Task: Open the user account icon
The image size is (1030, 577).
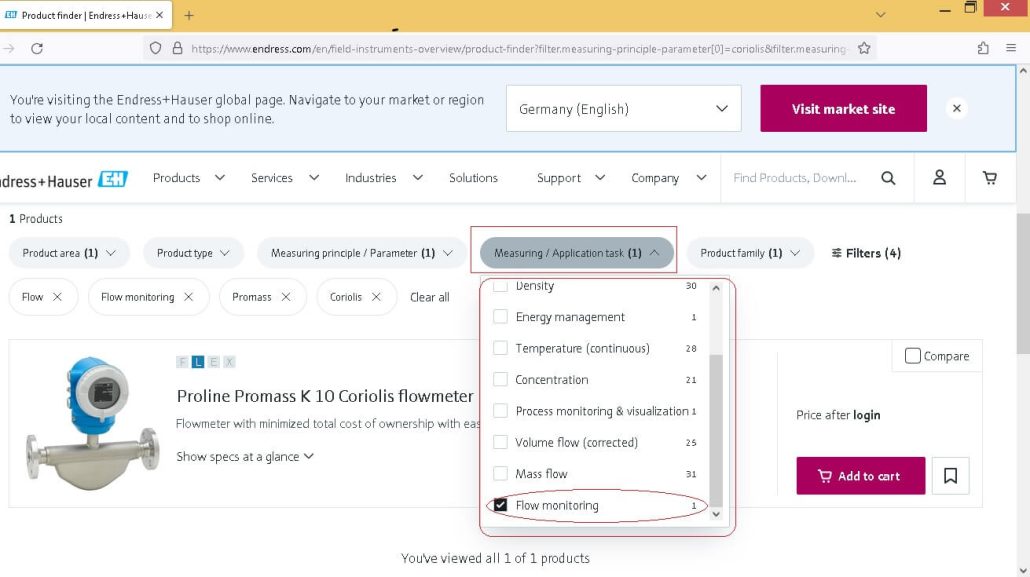Action: coord(939,177)
